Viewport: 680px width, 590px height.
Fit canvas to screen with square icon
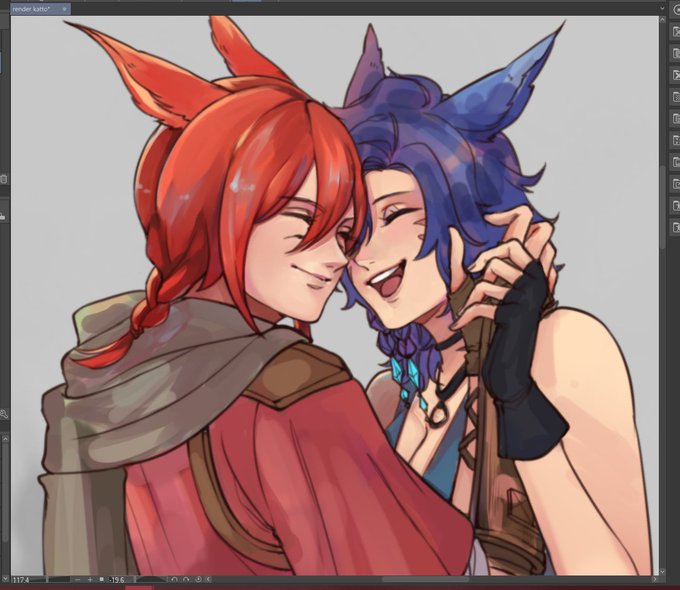pos(101,580)
